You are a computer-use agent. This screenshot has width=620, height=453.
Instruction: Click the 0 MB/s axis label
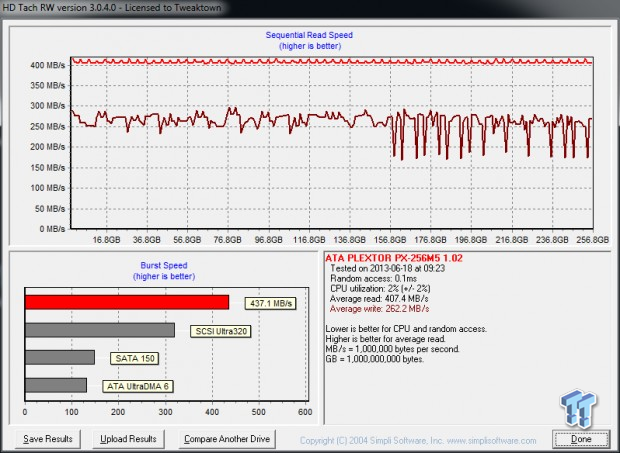click(52, 229)
